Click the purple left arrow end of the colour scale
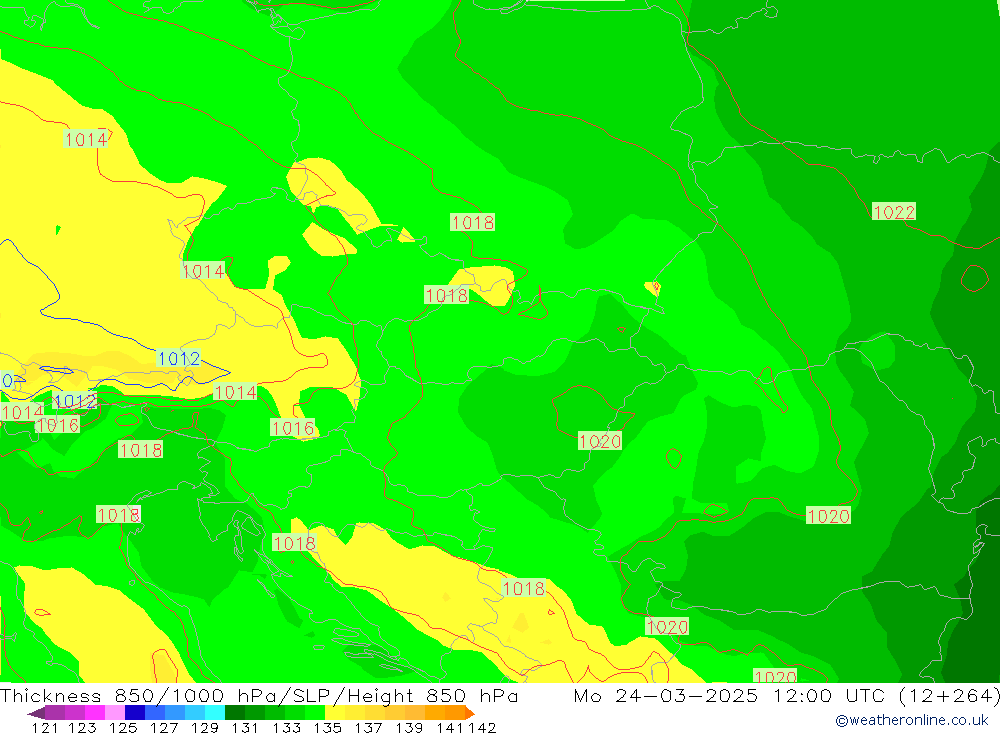Viewport: 1000px width, 733px height. (36, 713)
